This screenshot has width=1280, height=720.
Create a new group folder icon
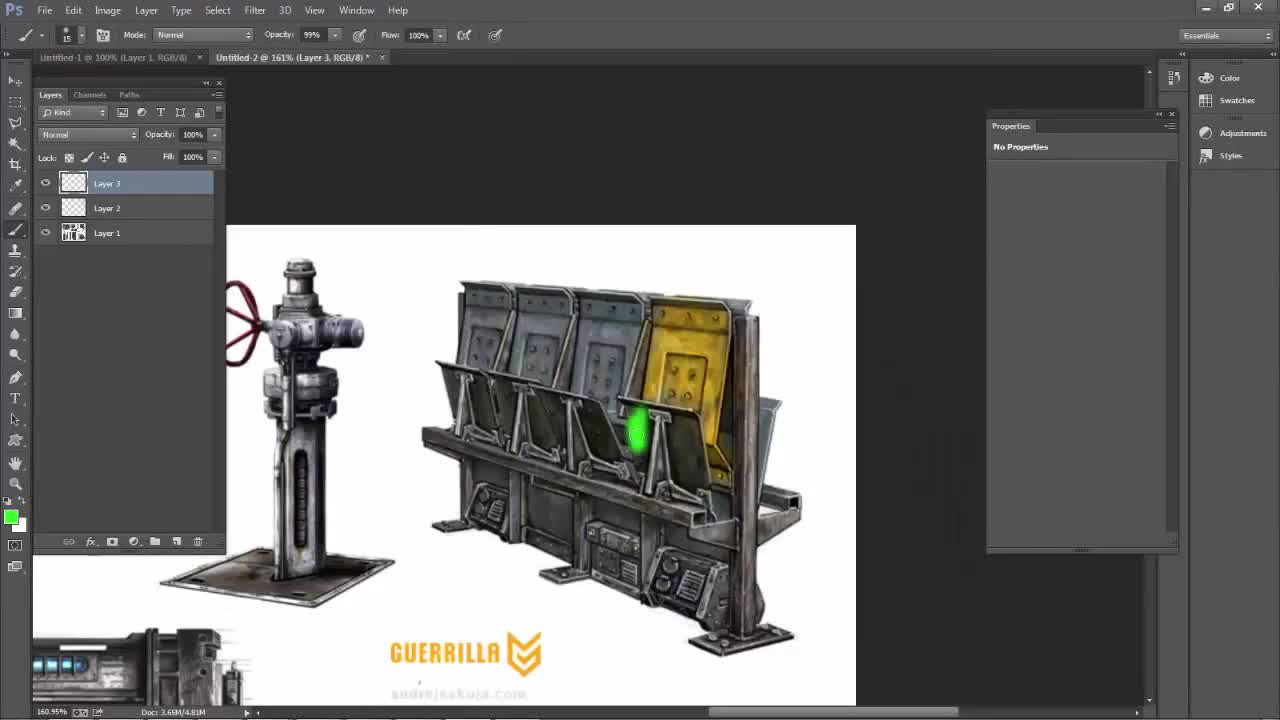pyautogui.click(x=155, y=542)
